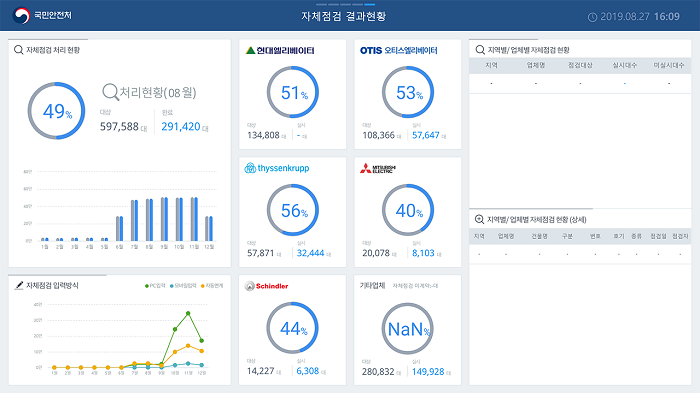Click zoom icon by 지역별/업체별 자체점검 현황 (상세)
This screenshot has height=393, width=700.
pos(479,219)
